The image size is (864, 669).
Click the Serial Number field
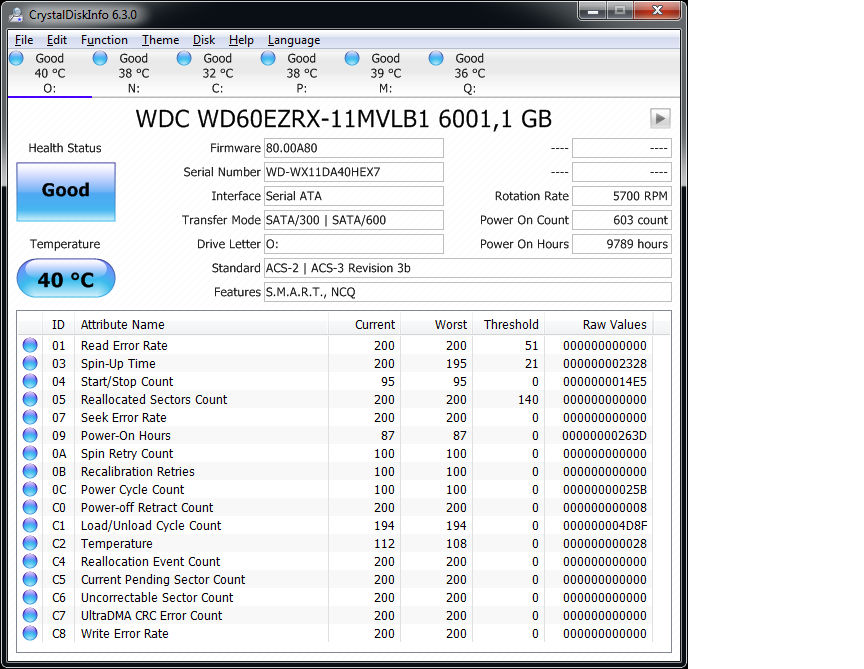pyautogui.click(x=353, y=172)
